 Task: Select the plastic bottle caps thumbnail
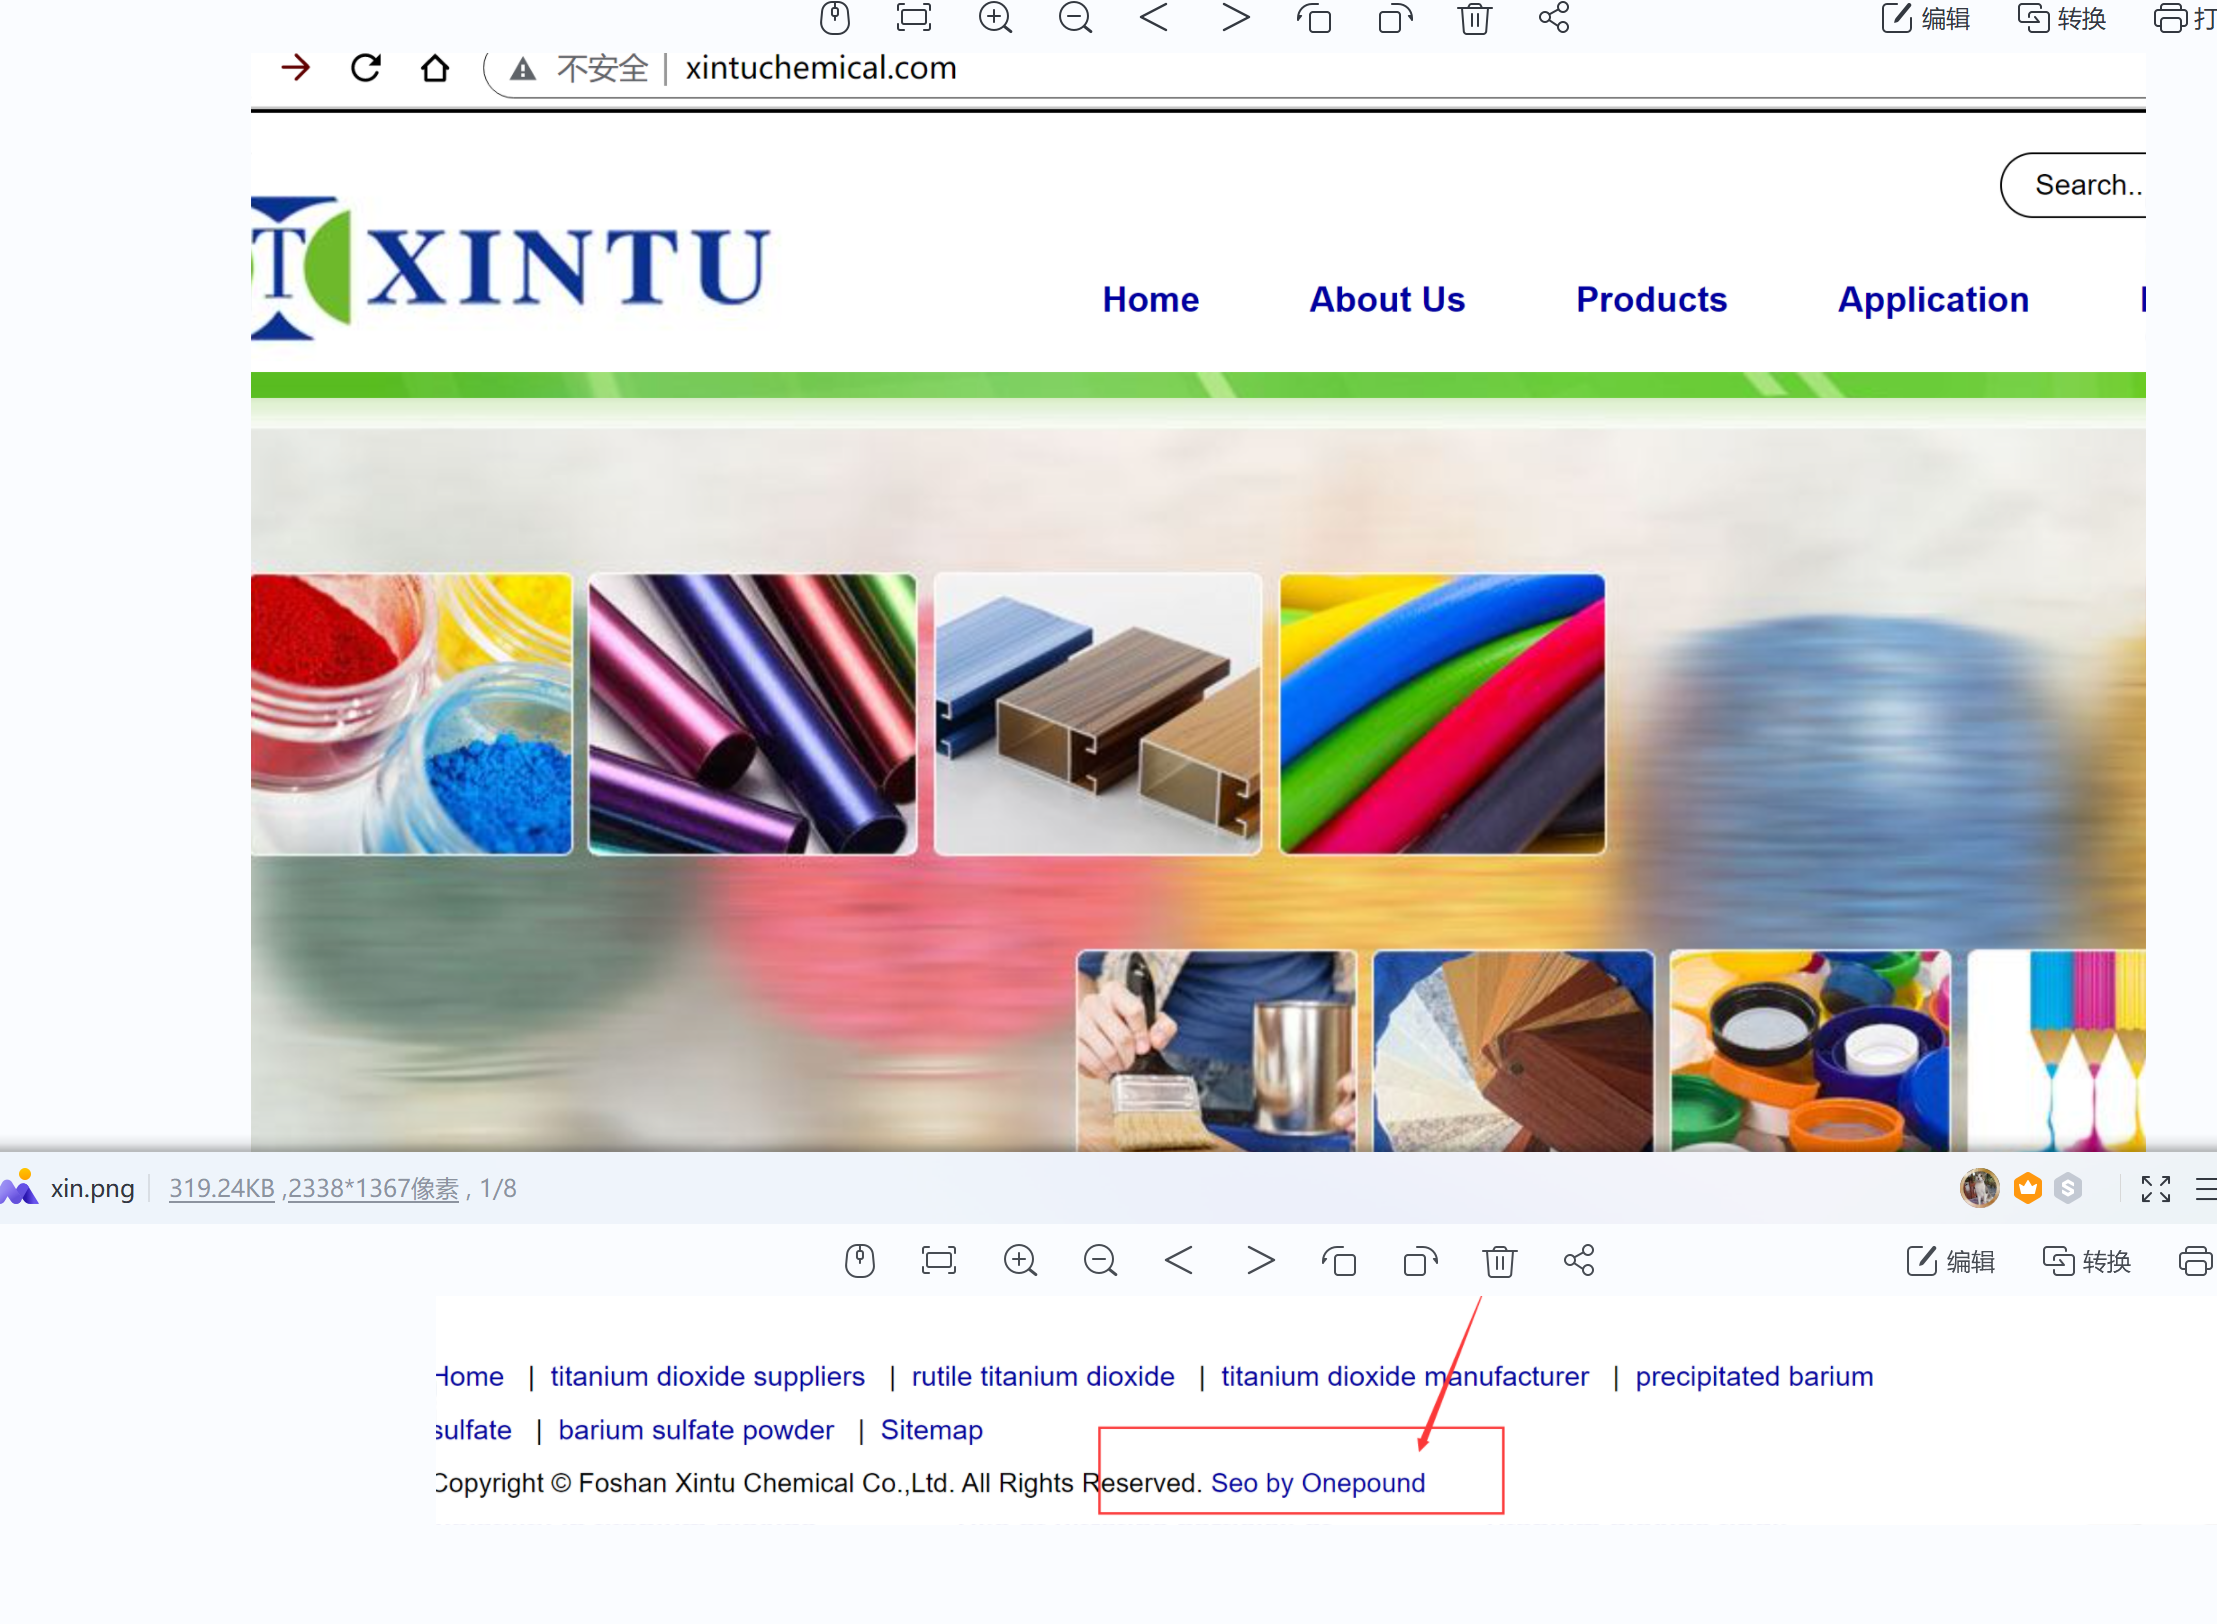click(x=1810, y=1051)
